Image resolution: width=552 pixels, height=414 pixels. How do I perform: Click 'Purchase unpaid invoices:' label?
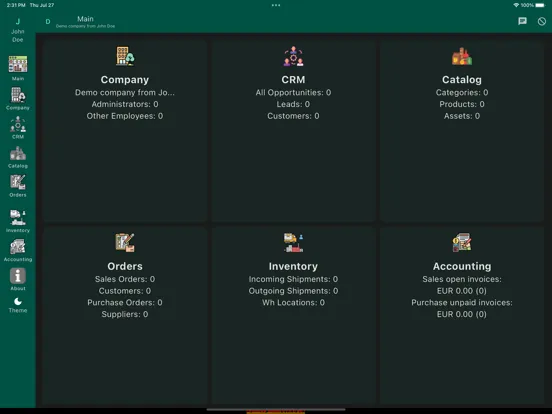[462, 303]
